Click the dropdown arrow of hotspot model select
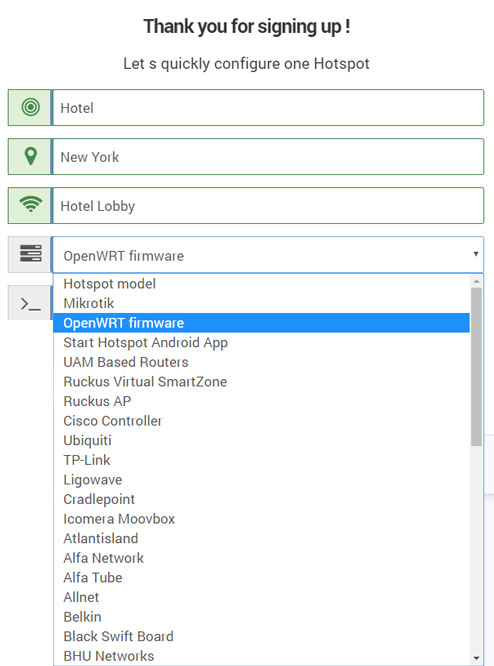The image size is (494, 666). pyautogui.click(x=476, y=254)
